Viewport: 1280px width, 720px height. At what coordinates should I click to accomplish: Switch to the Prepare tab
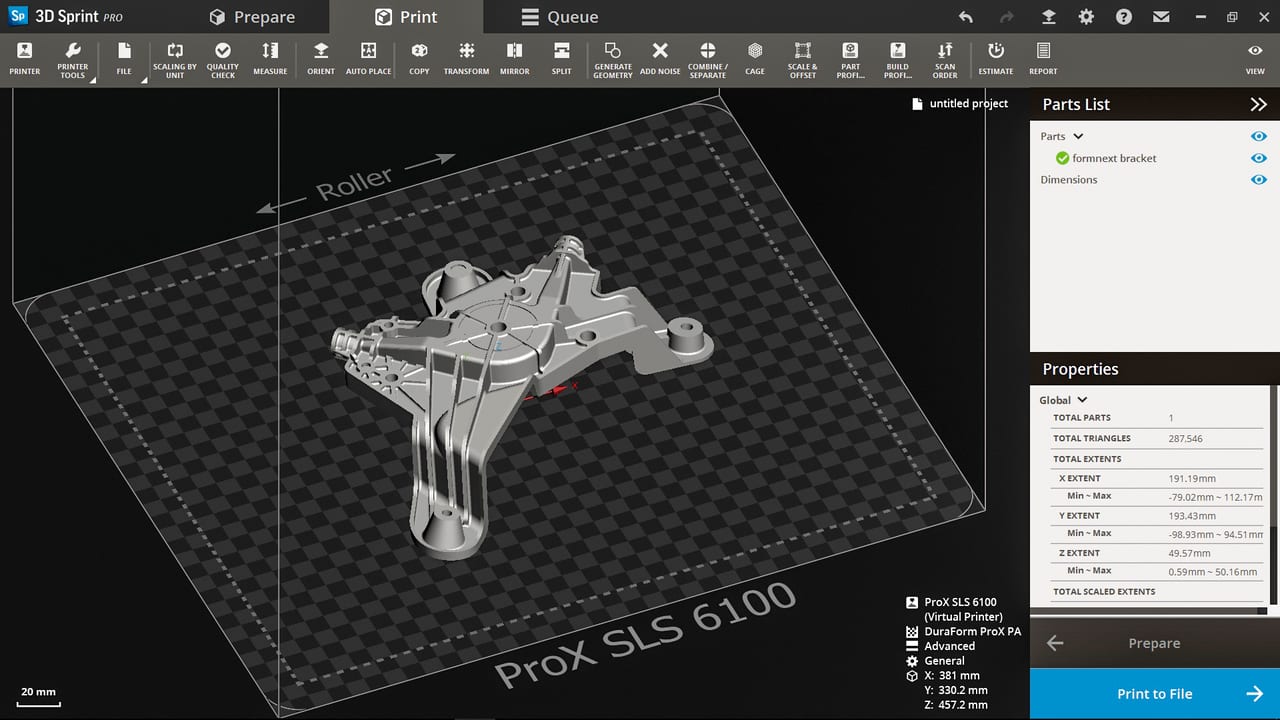pyautogui.click(x=252, y=17)
